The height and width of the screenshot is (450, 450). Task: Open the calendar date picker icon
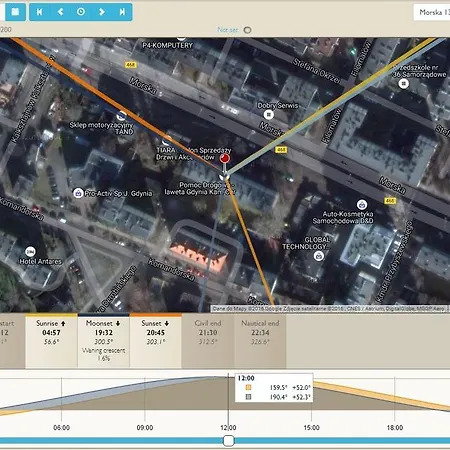15,12
